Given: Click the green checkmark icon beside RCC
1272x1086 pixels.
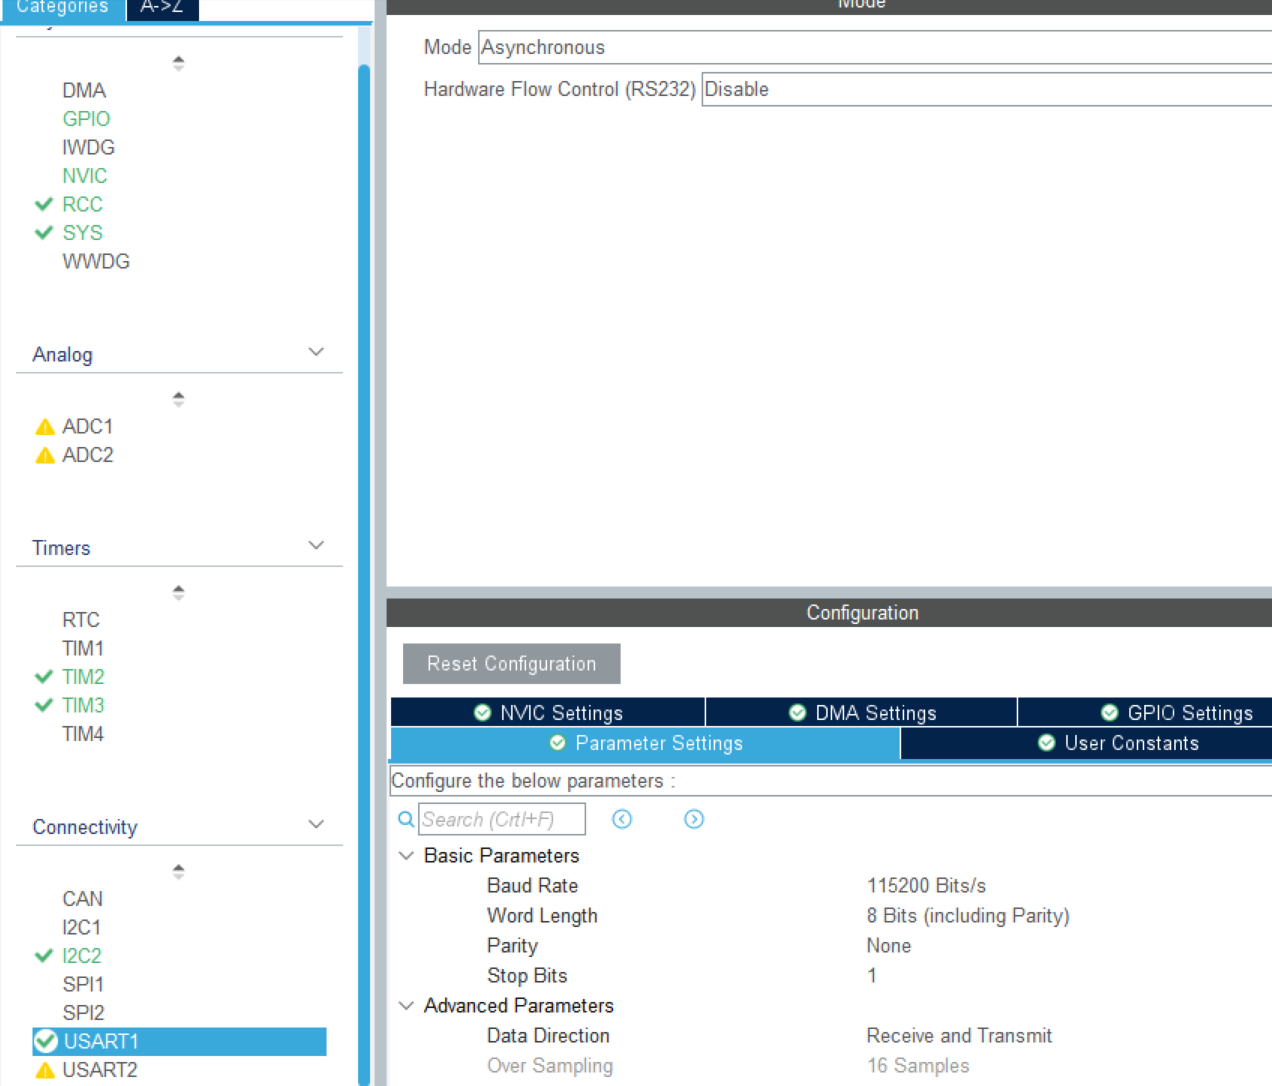Looking at the screenshot, I should (x=44, y=204).
